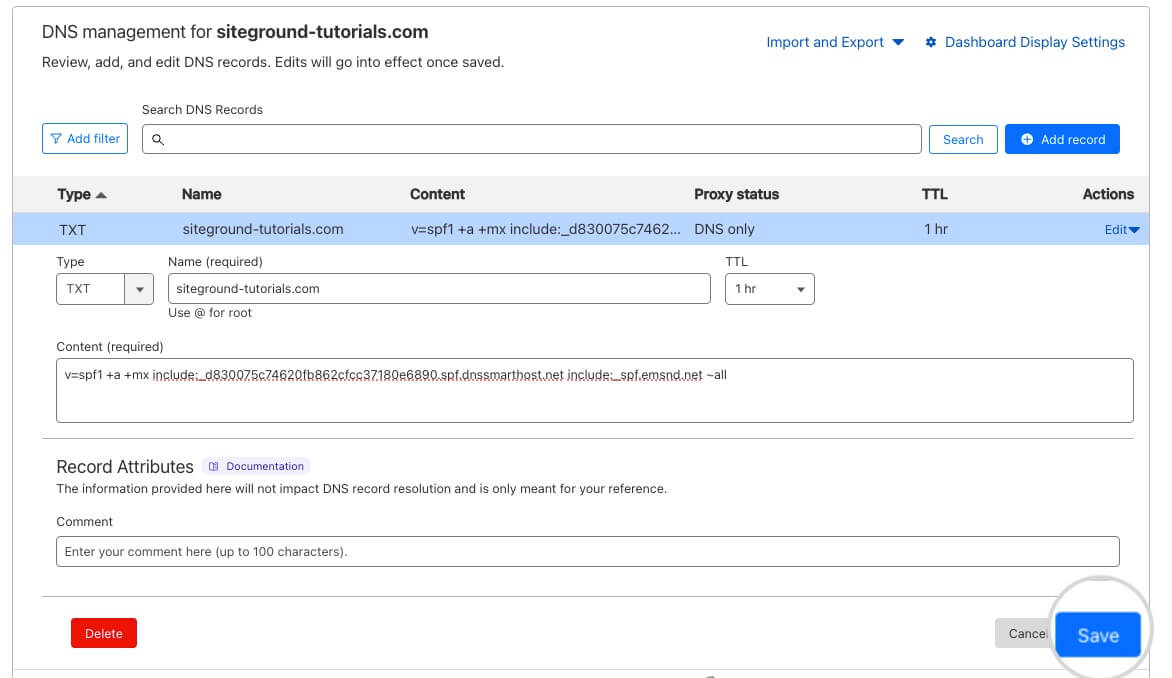This screenshot has width=1172, height=678.
Task: Click the Record Attributes heading
Action: click(125, 467)
